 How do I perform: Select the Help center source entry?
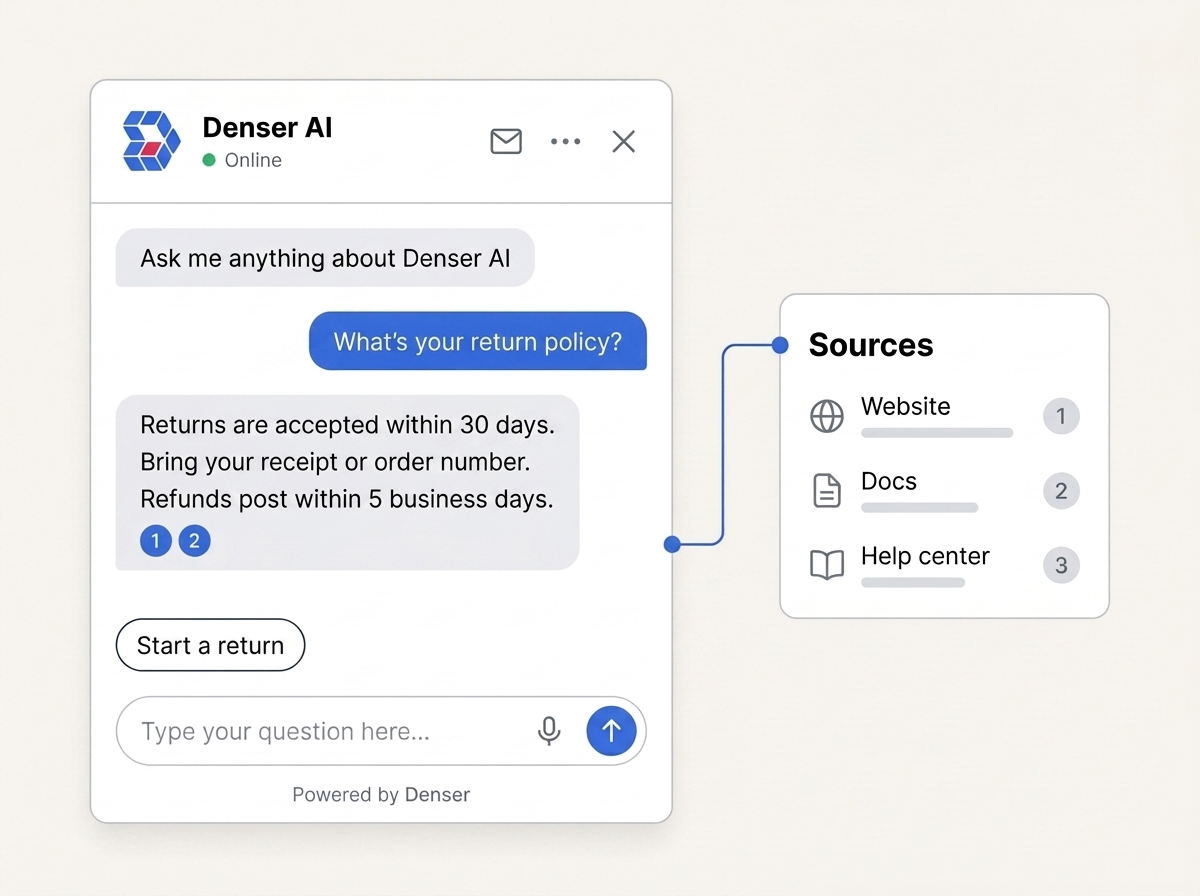(x=944, y=566)
